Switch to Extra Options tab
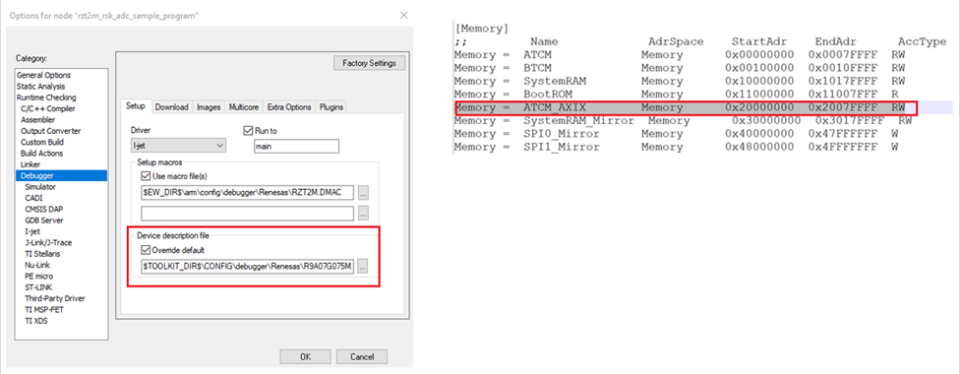The image size is (960, 374). pyautogui.click(x=289, y=107)
